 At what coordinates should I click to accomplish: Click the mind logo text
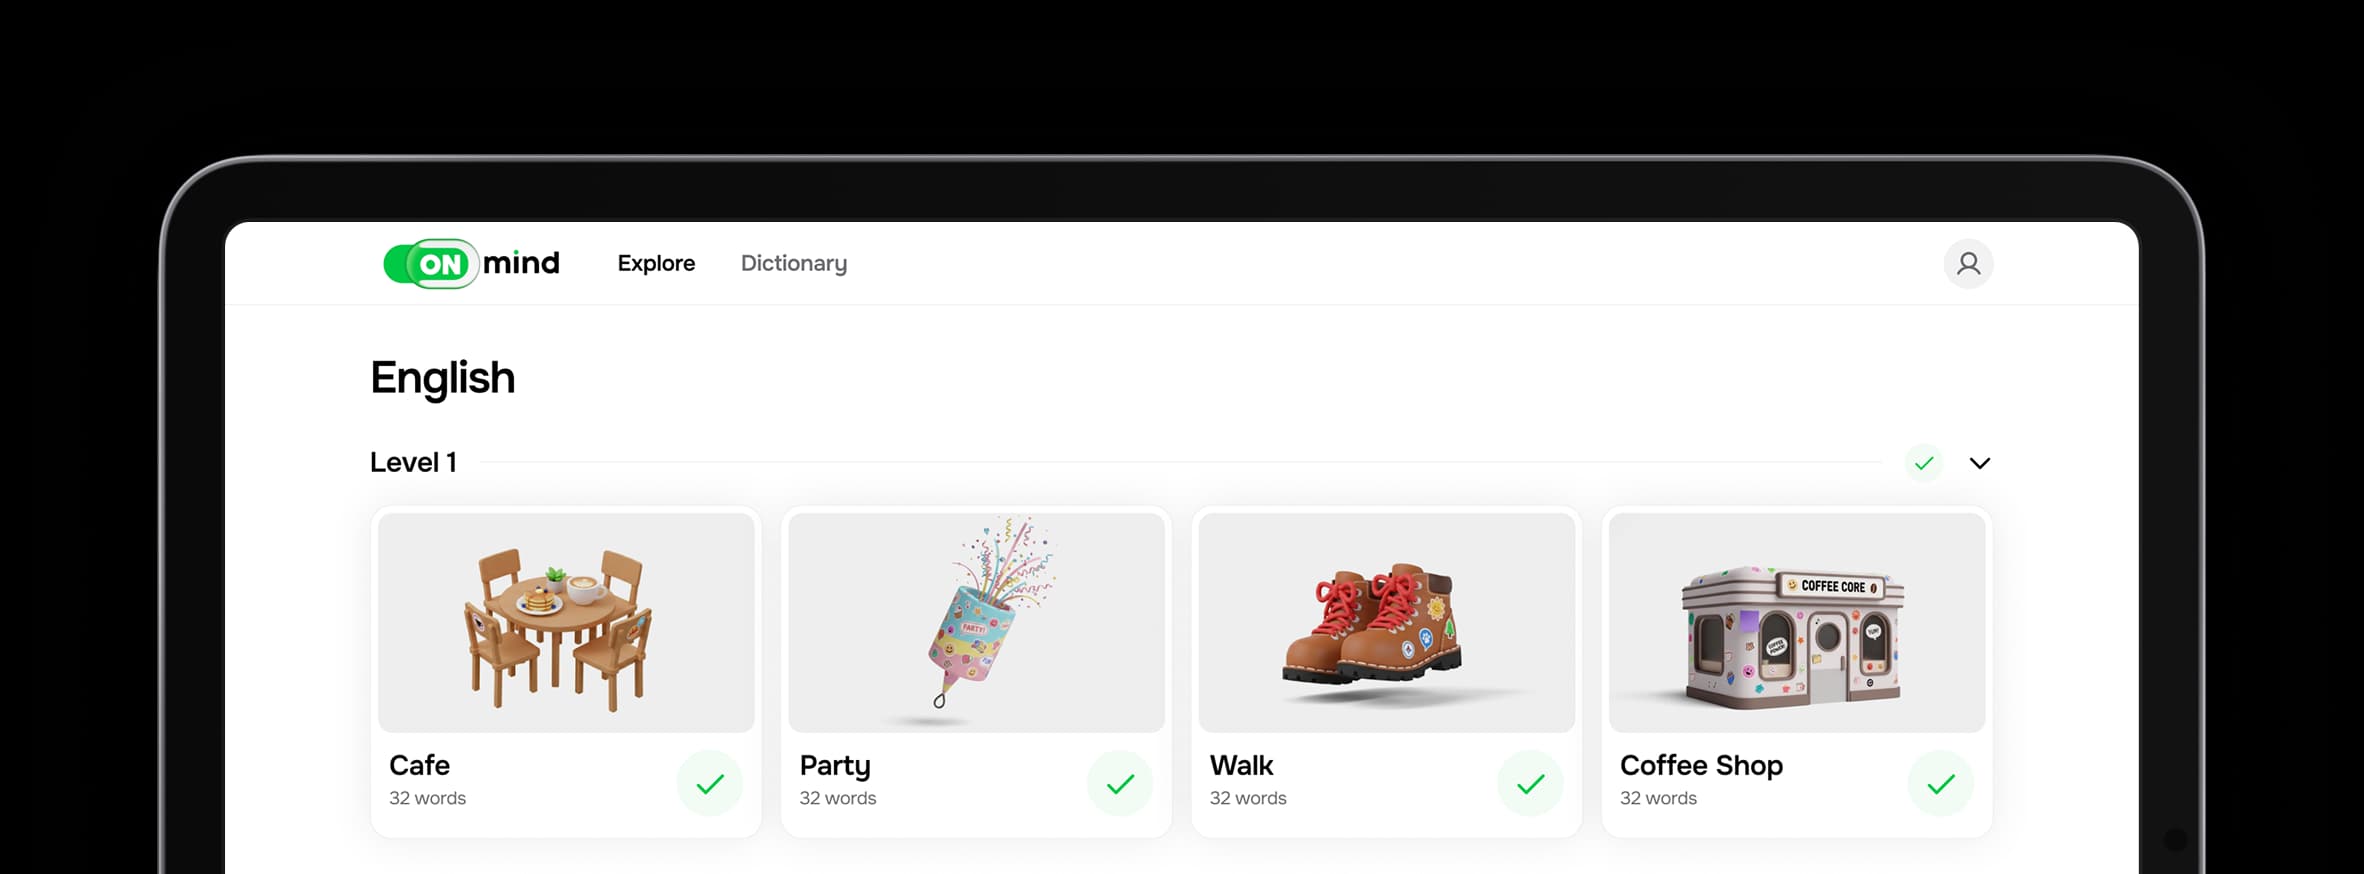click(x=521, y=263)
